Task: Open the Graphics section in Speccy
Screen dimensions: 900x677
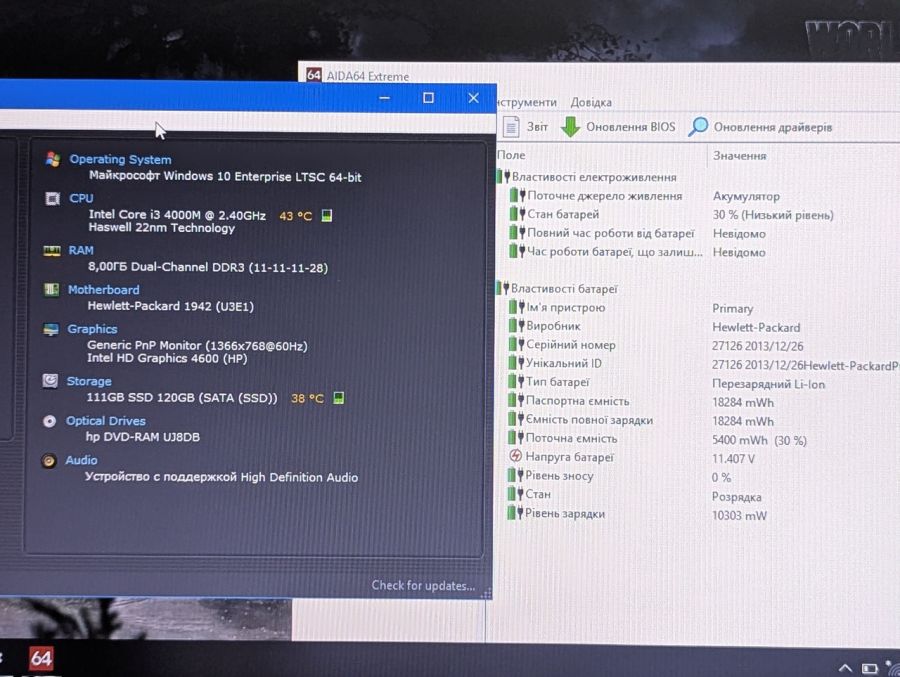Action: pos(92,329)
